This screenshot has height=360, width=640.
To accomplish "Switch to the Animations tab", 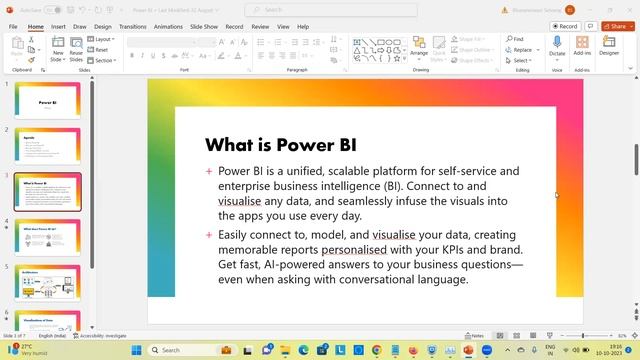I will 168,27.
